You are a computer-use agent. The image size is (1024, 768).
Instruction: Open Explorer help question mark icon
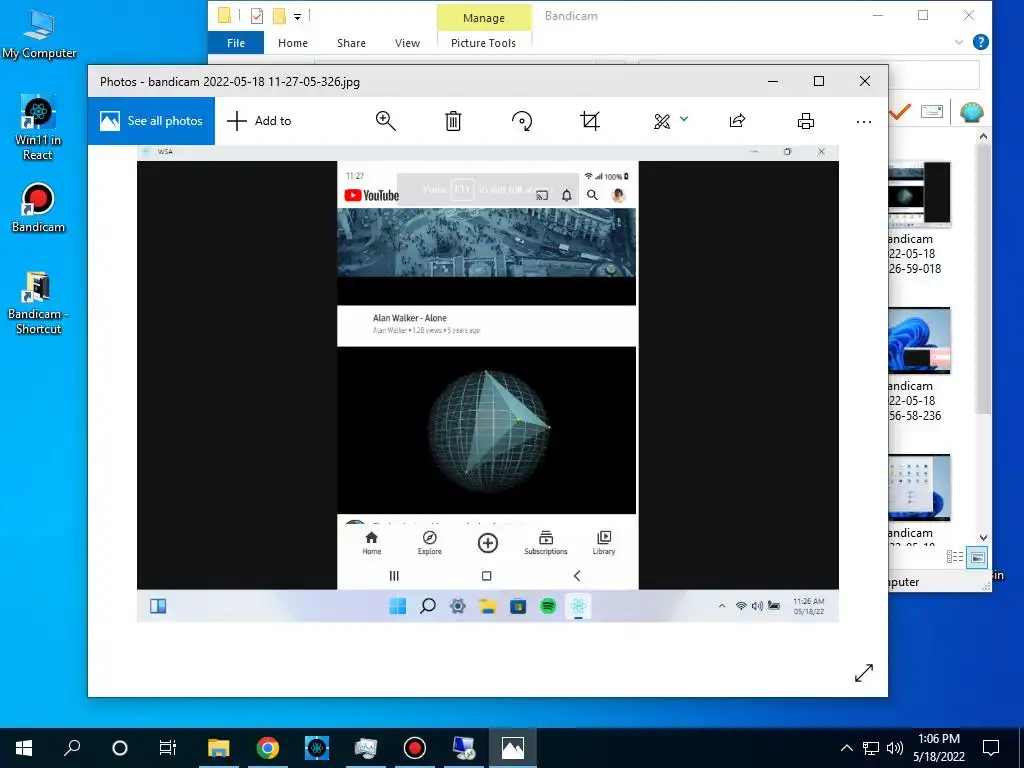980,42
